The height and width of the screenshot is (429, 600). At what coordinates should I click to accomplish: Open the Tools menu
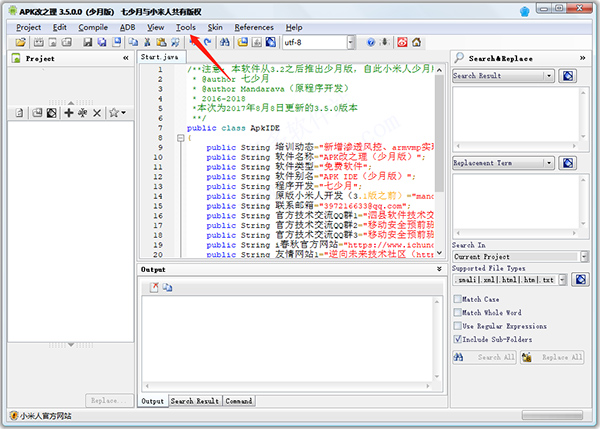tap(186, 27)
